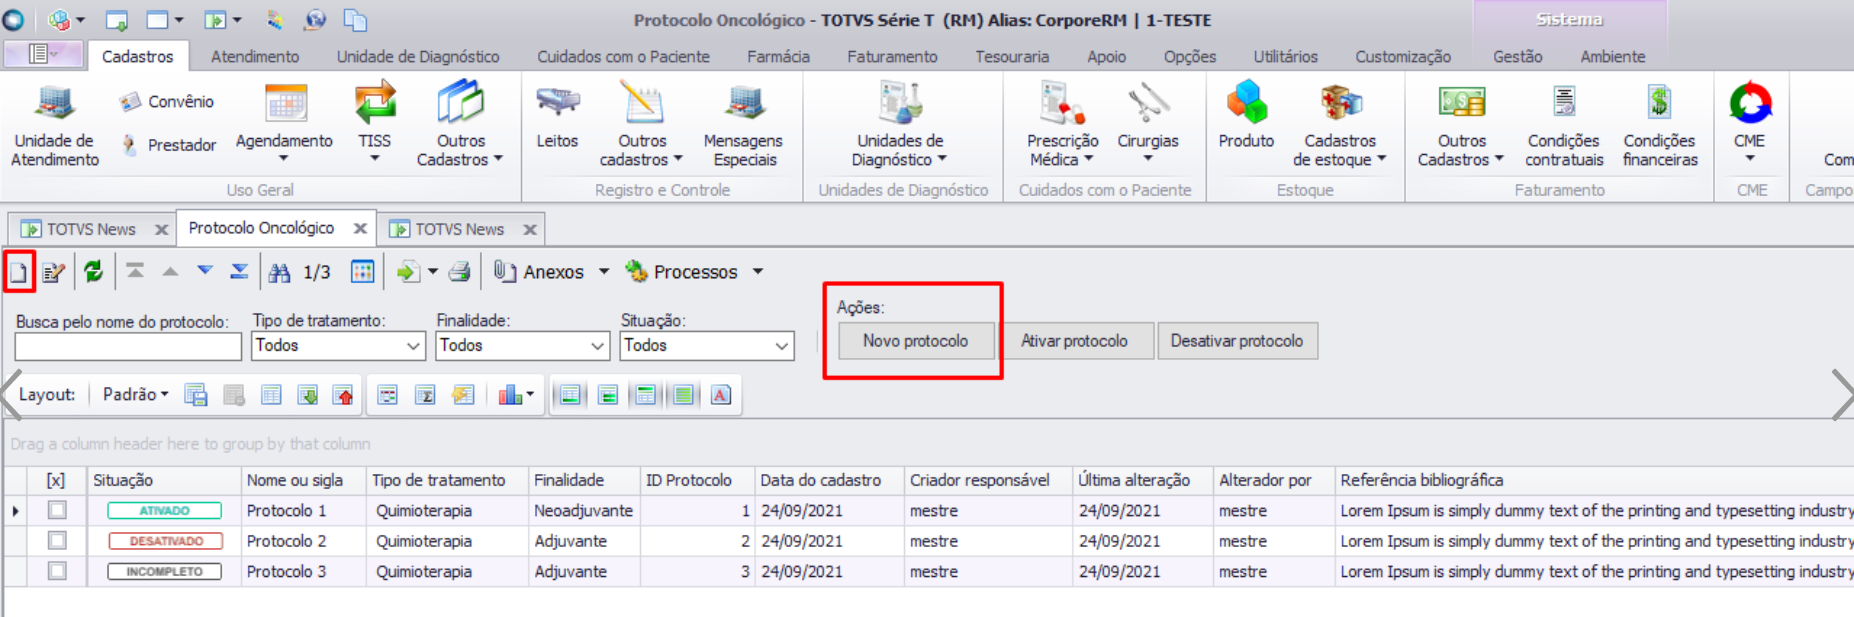Click the save layout icon
Image resolution: width=1854 pixels, height=617 pixels.
pyautogui.click(x=196, y=395)
